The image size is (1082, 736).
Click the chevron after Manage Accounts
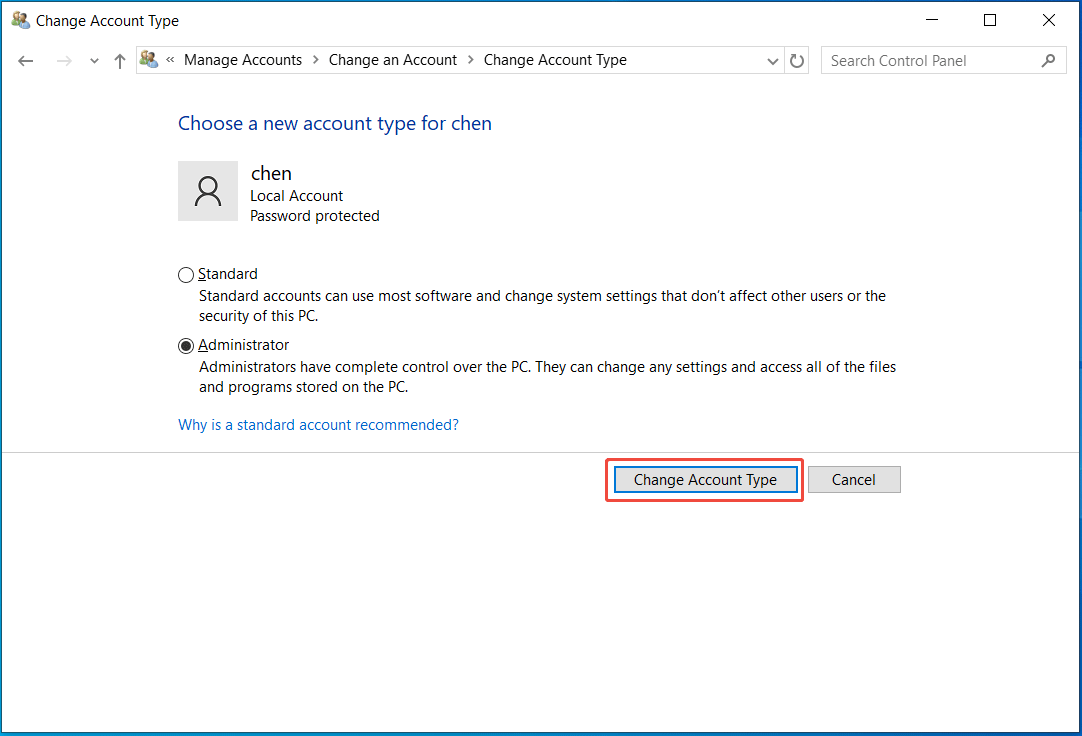click(x=314, y=60)
